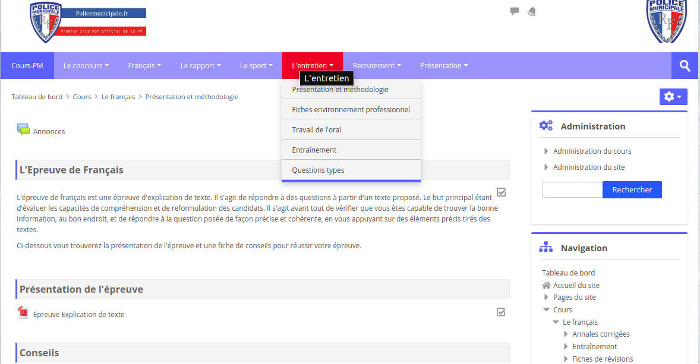Collapse the Cours node in Navigation
Screen dimensions: 700x364
(x=546, y=310)
